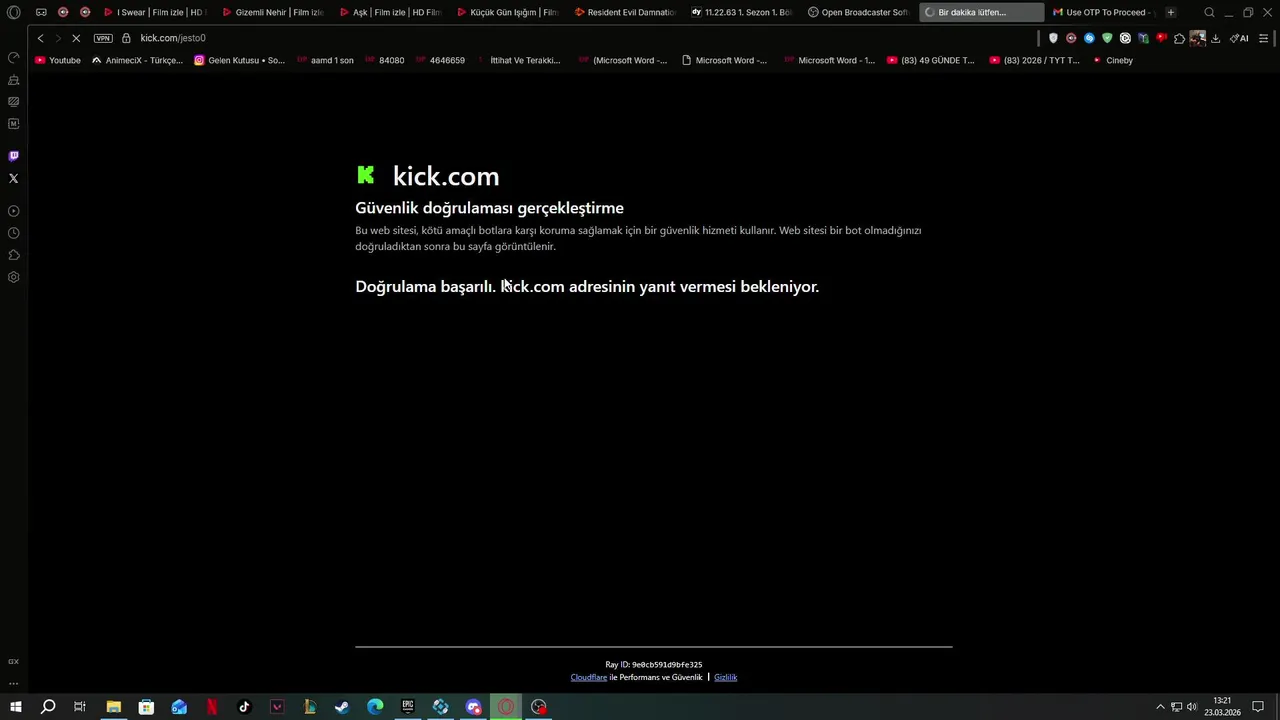Viewport: 1280px width, 720px height.
Task: Open the Opera GX main menu icon
Action: click(14, 13)
